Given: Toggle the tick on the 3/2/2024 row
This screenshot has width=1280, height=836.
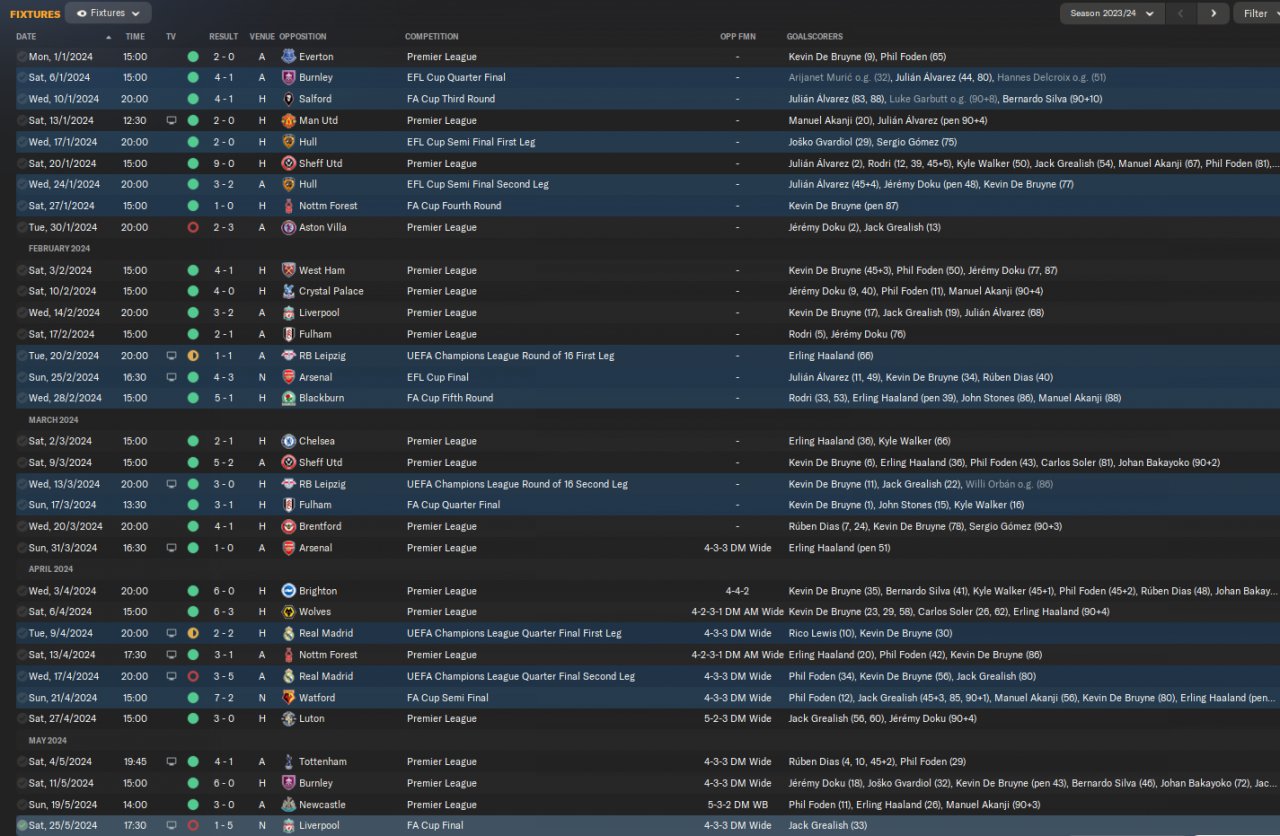Looking at the screenshot, I should click(22, 270).
